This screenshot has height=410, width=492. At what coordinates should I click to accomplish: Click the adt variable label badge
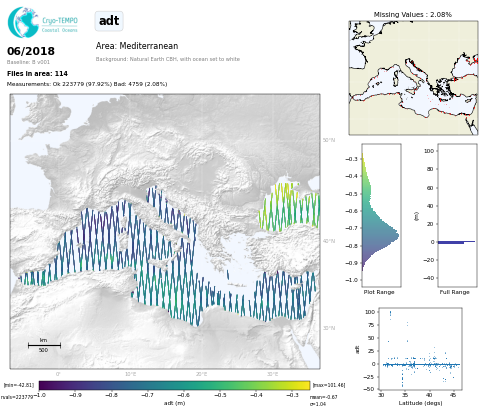[109, 21]
